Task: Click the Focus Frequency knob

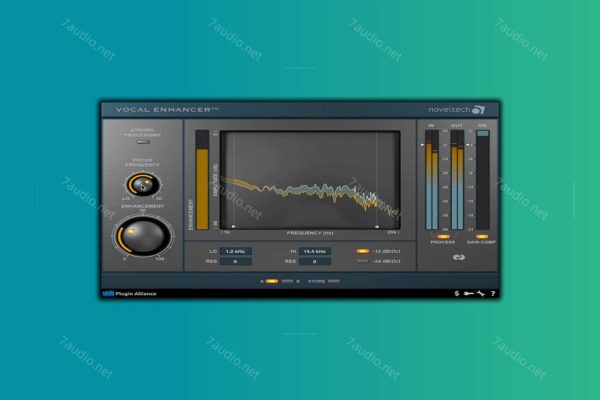Action: point(143,184)
